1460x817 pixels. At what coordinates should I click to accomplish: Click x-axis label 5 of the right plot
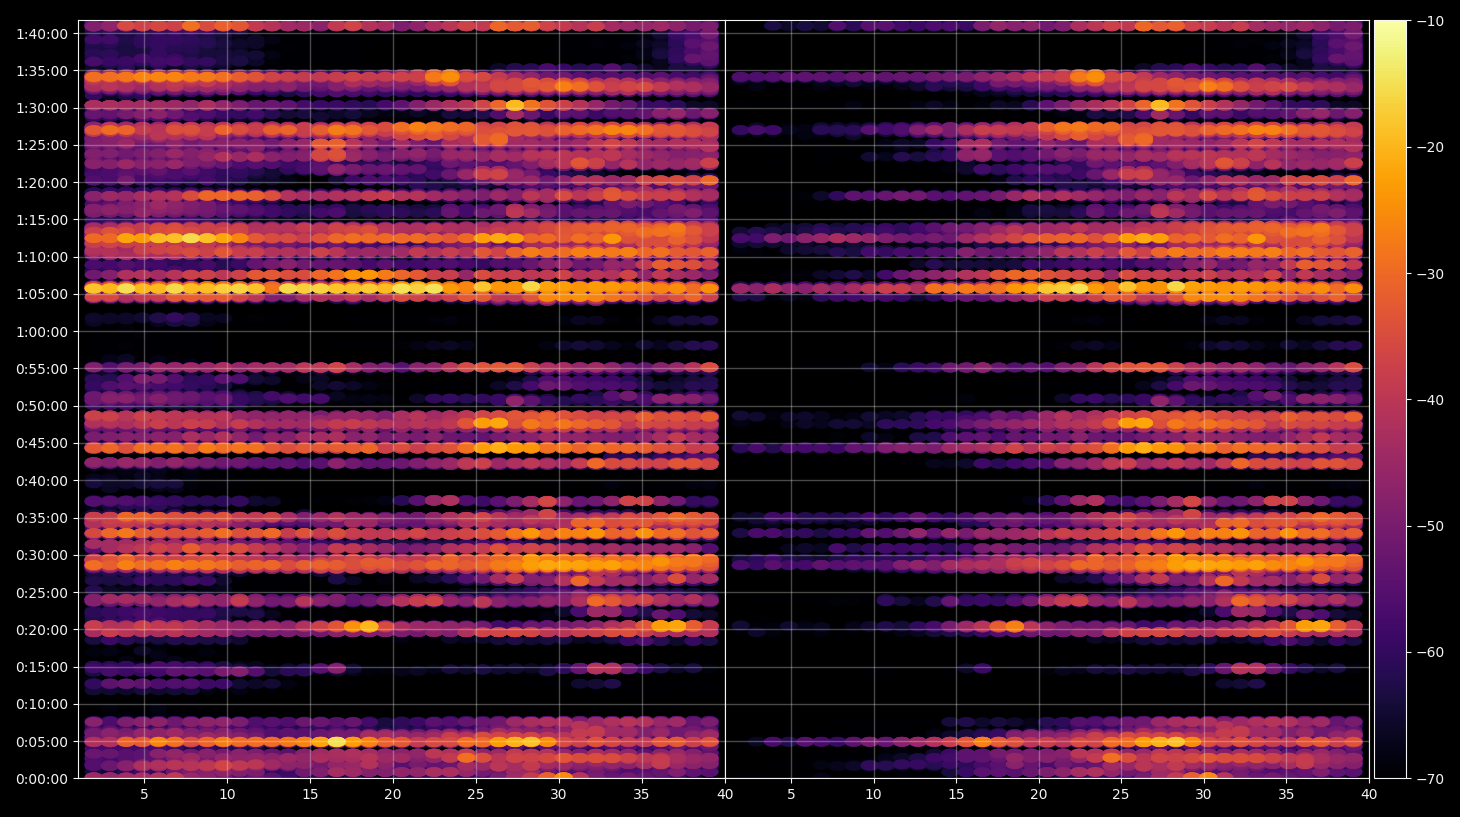coord(791,795)
